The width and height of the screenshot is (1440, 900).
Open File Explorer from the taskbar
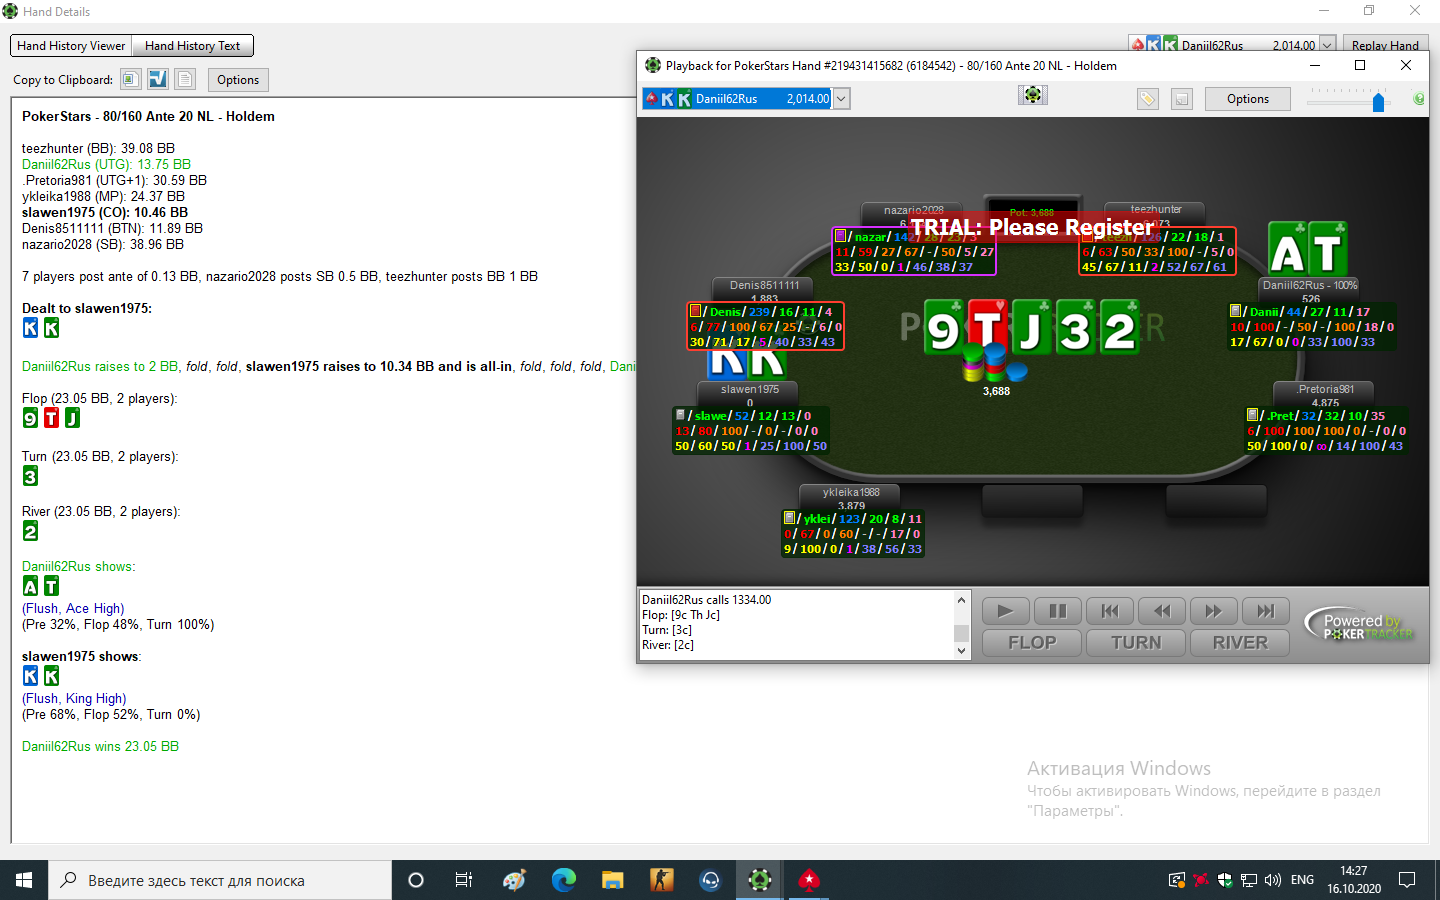click(x=613, y=880)
